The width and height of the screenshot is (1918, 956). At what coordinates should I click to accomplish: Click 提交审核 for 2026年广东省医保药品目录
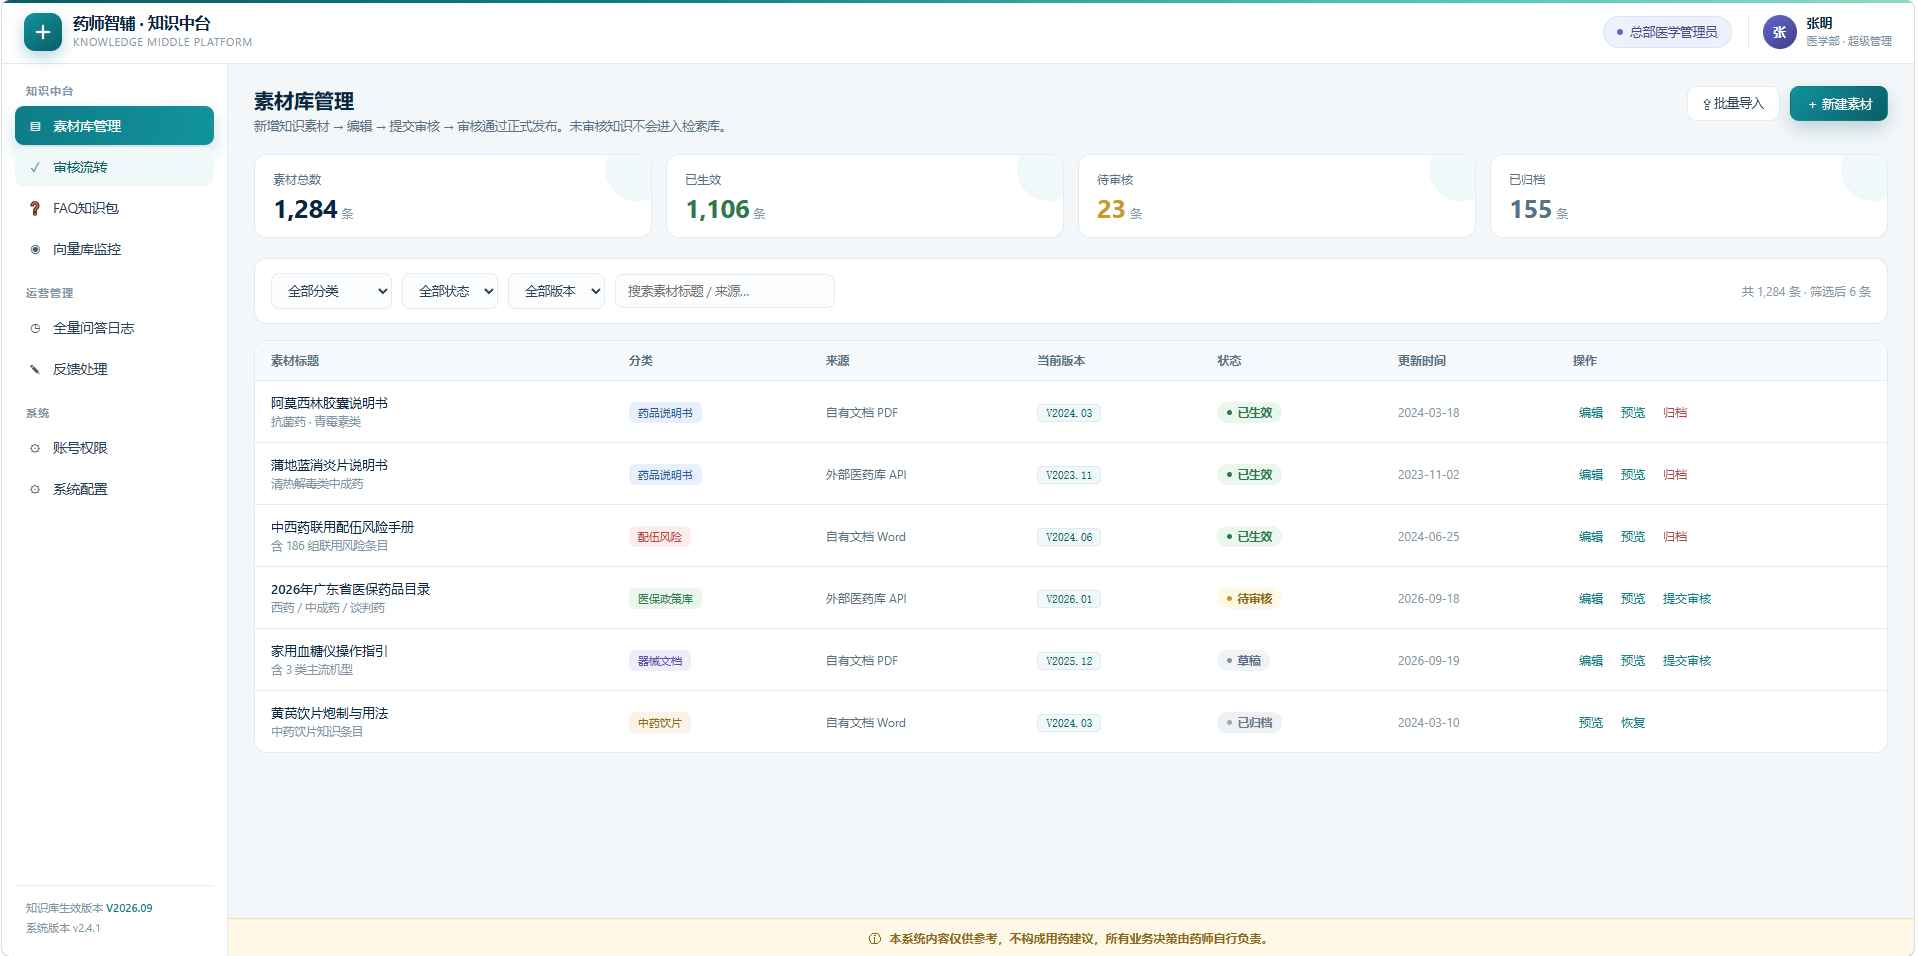[1686, 599]
